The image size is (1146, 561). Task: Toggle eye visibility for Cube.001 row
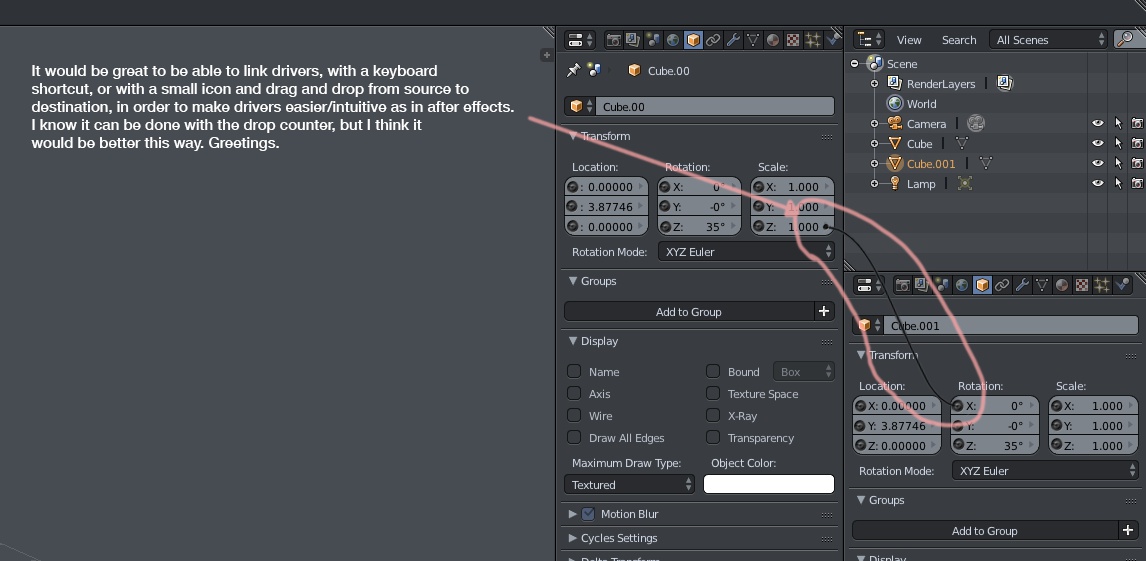tap(1098, 164)
